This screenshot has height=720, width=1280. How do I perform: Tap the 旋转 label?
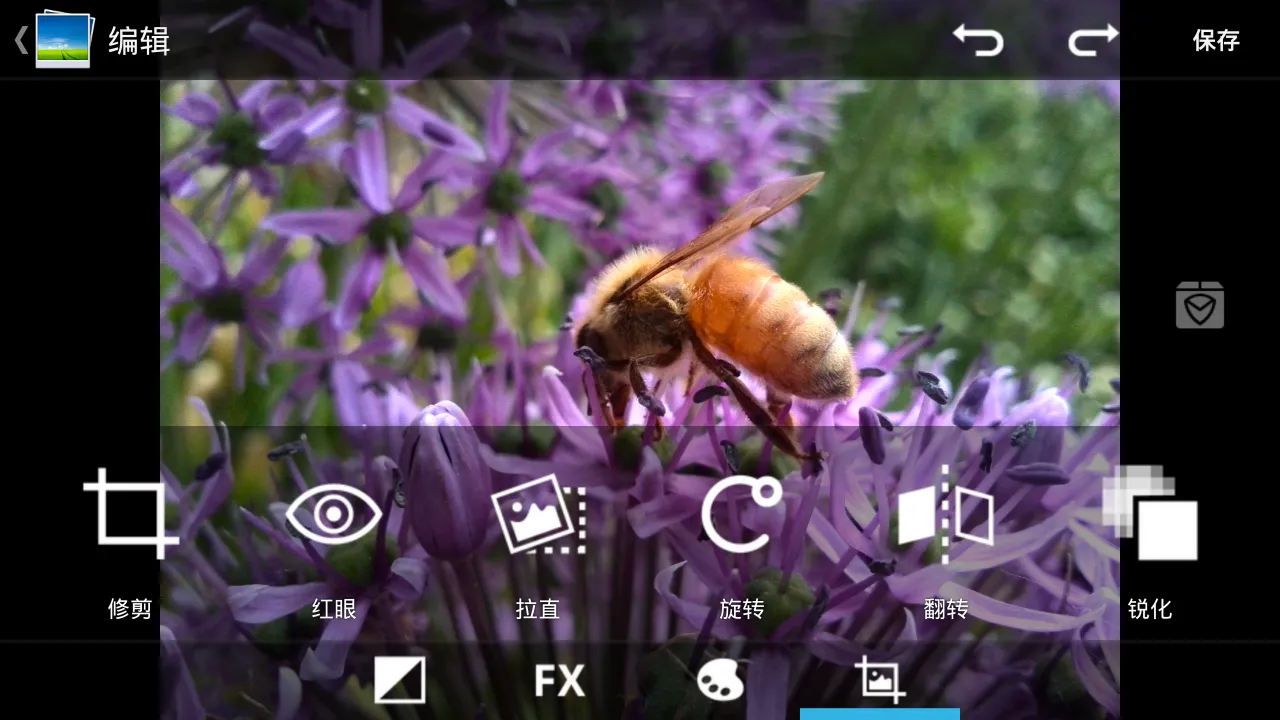pyautogui.click(x=742, y=608)
